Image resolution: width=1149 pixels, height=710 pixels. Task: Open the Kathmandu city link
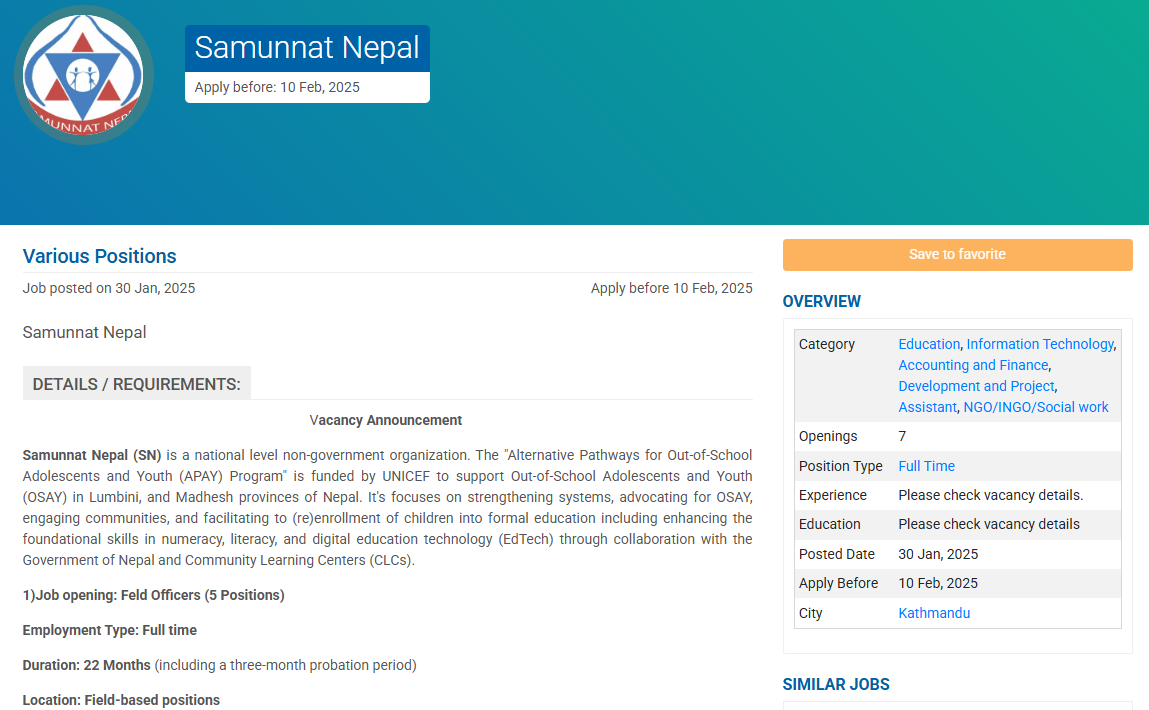(933, 613)
